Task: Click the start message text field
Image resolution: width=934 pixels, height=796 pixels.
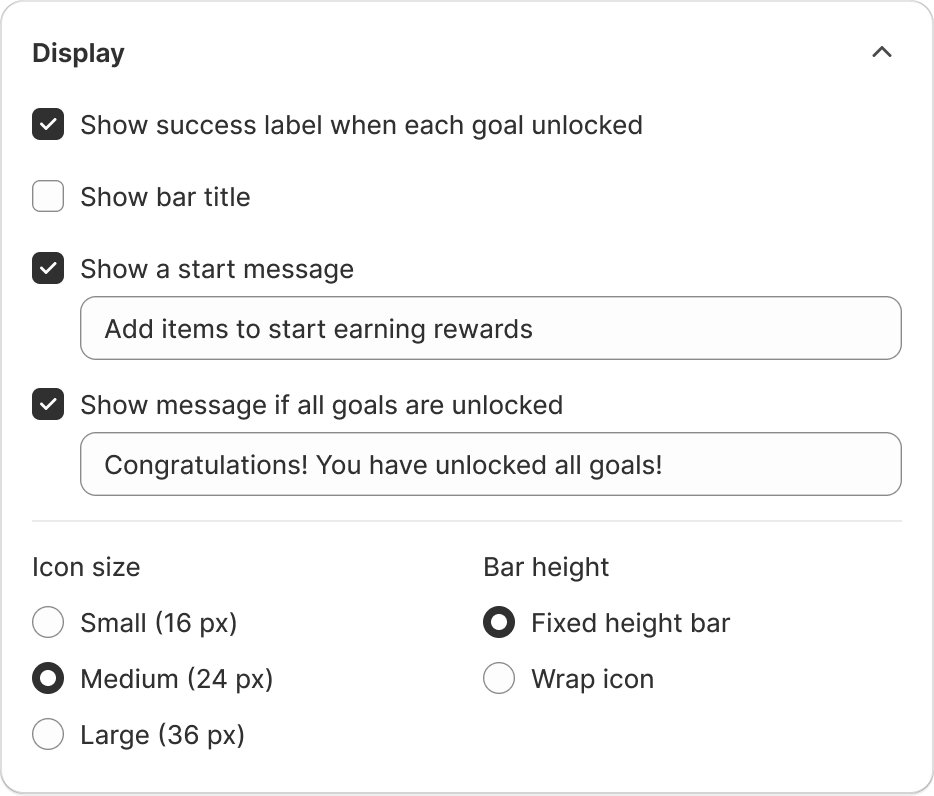Action: click(x=490, y=328)
